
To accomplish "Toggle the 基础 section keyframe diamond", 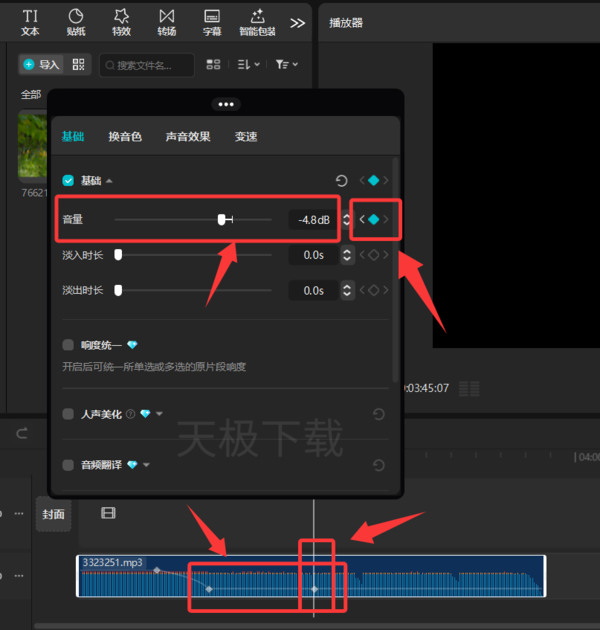I will [x=373, y=181].
